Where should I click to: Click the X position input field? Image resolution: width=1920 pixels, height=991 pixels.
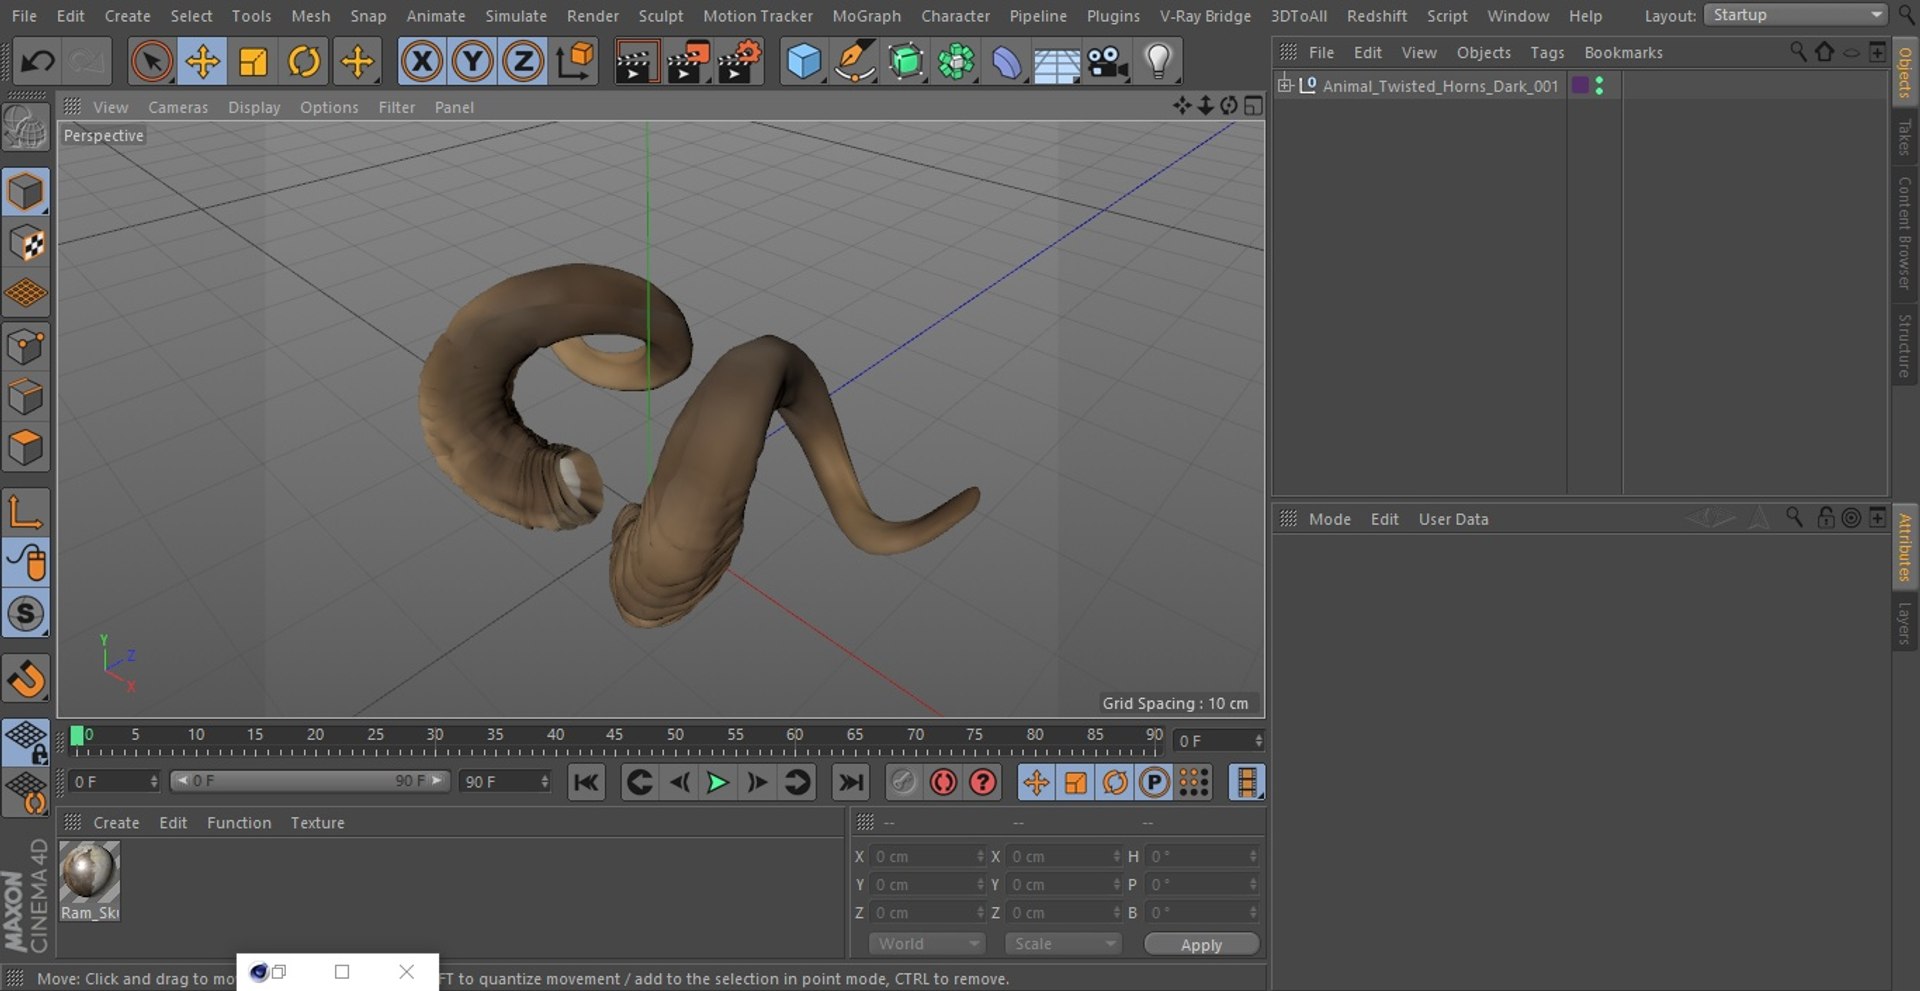[x=929, y=856]
